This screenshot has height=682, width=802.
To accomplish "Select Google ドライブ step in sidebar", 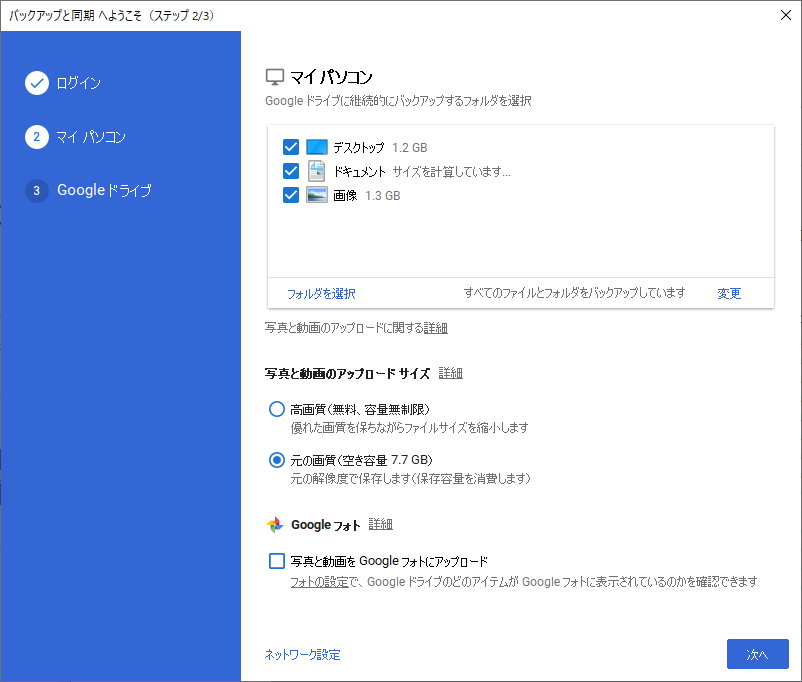I will [x=104, y=191].
